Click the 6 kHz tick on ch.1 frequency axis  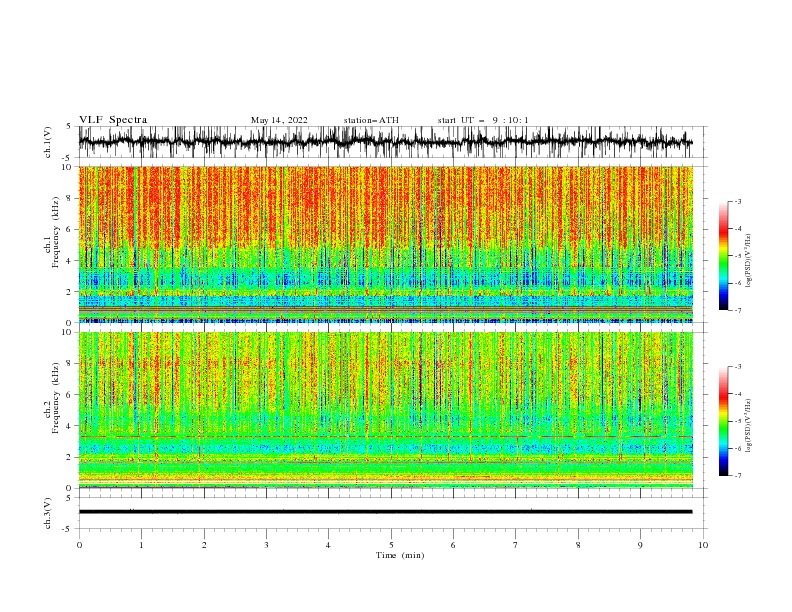click(70, 229)
